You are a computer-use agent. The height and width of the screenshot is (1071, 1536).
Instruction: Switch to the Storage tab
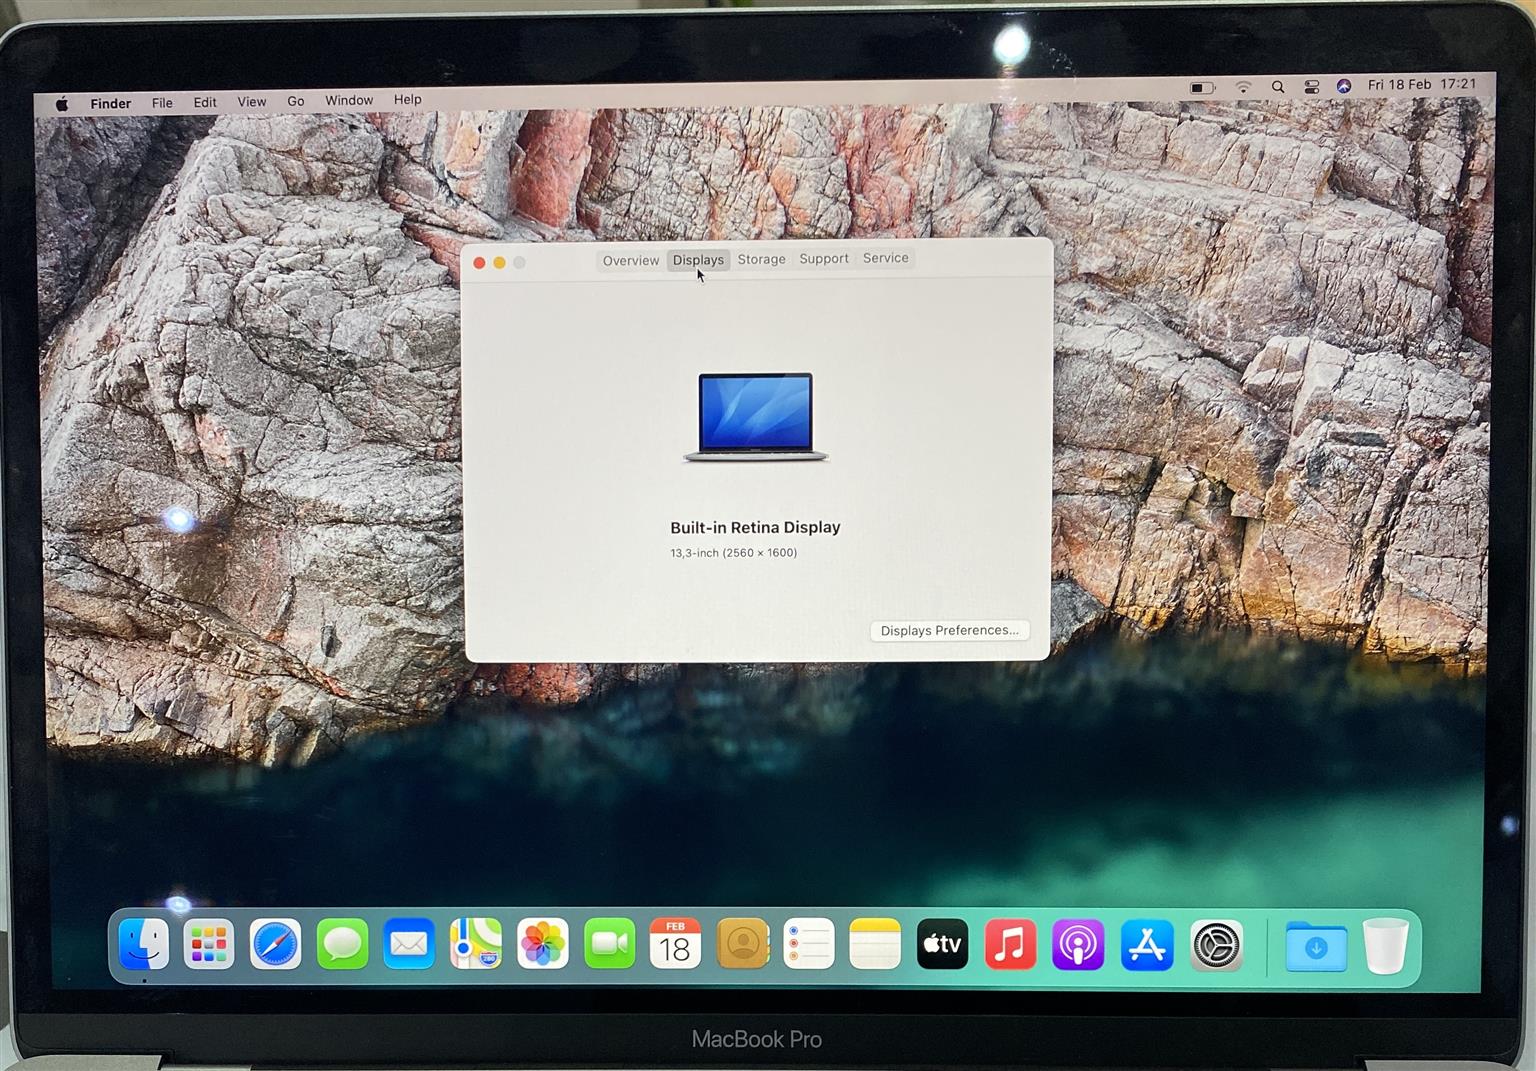[761, 259]
